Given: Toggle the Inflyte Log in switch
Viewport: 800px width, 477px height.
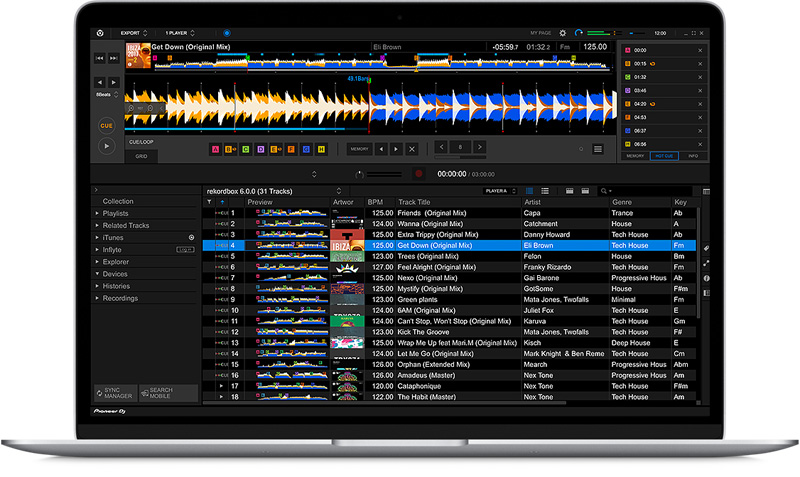Looking at the screenshot, I should [x=185, y=250].
